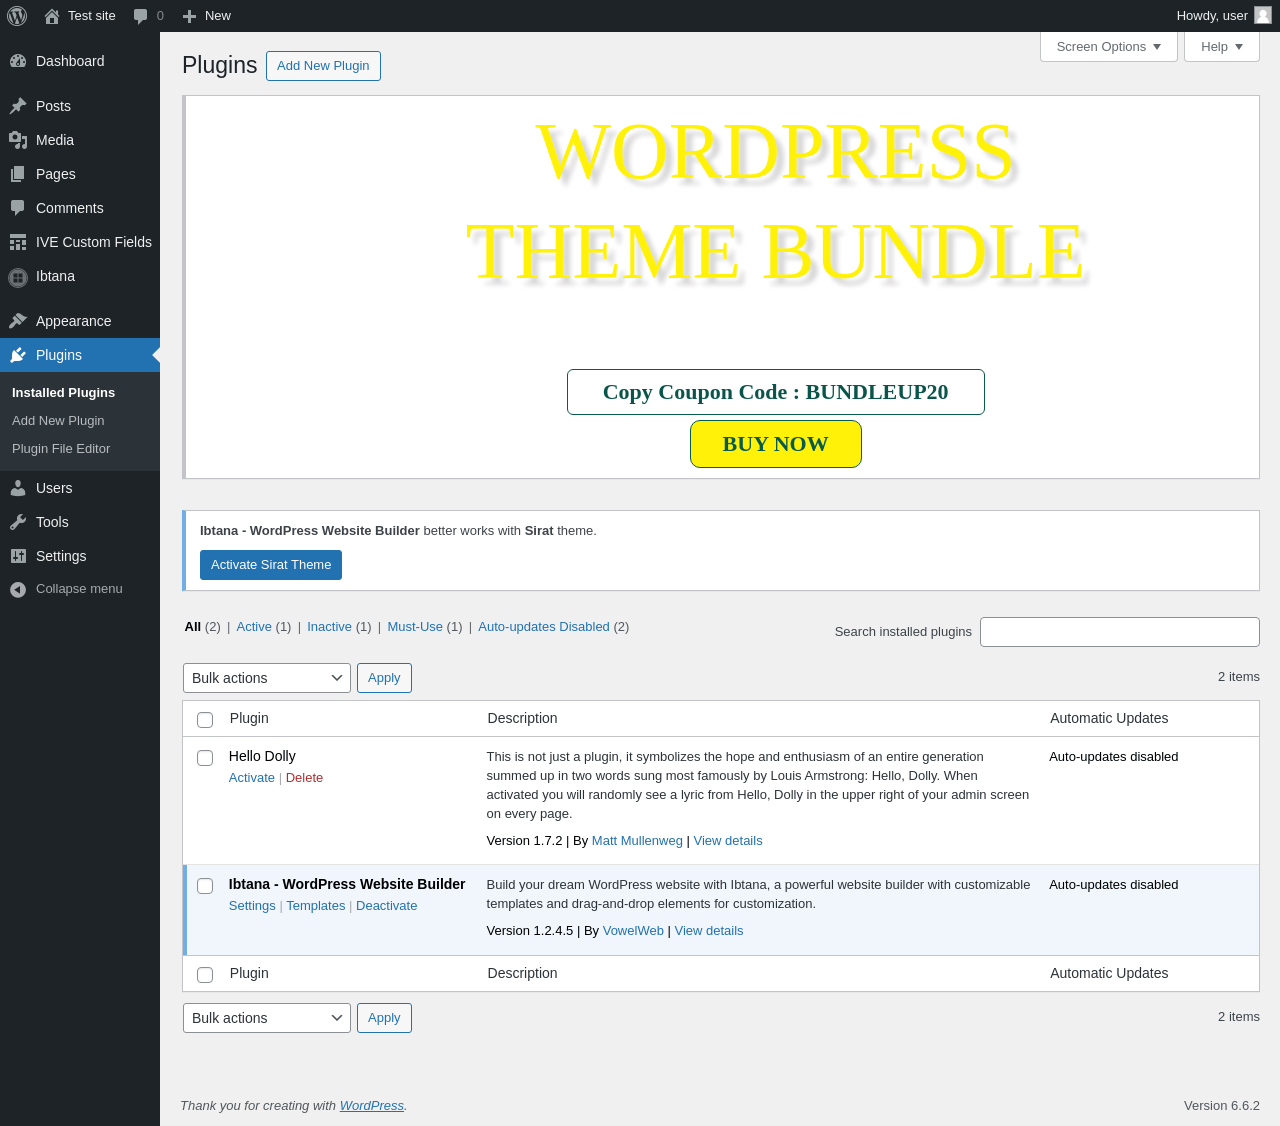The image size is (1280, 1126).
Task: Click the Appearance paintbrush icon
Action: coord(18,321)
